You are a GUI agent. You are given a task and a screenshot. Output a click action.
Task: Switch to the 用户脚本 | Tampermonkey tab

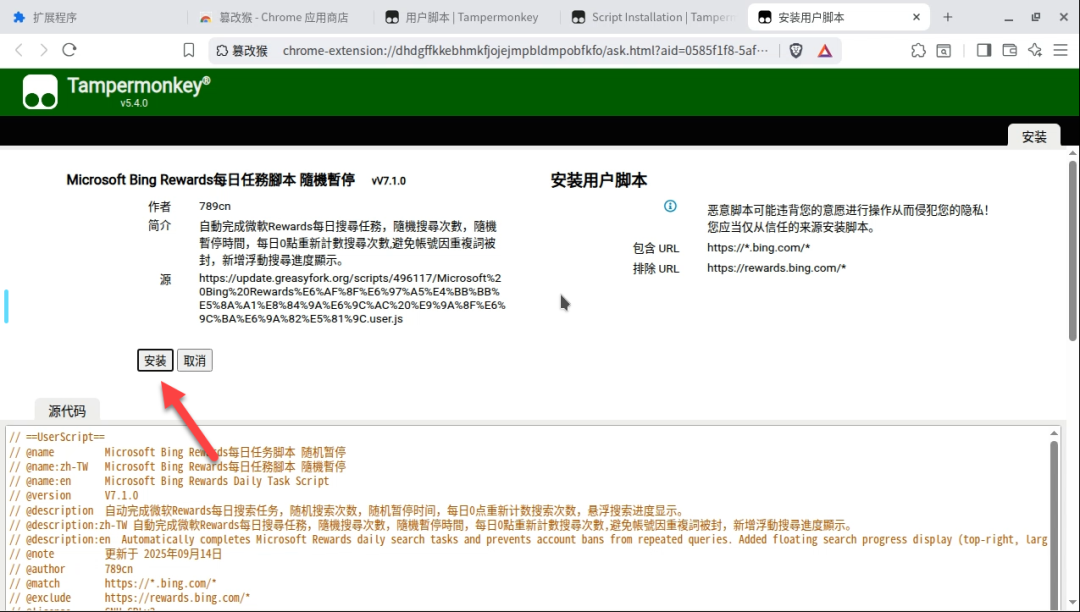tap(466, 17)
